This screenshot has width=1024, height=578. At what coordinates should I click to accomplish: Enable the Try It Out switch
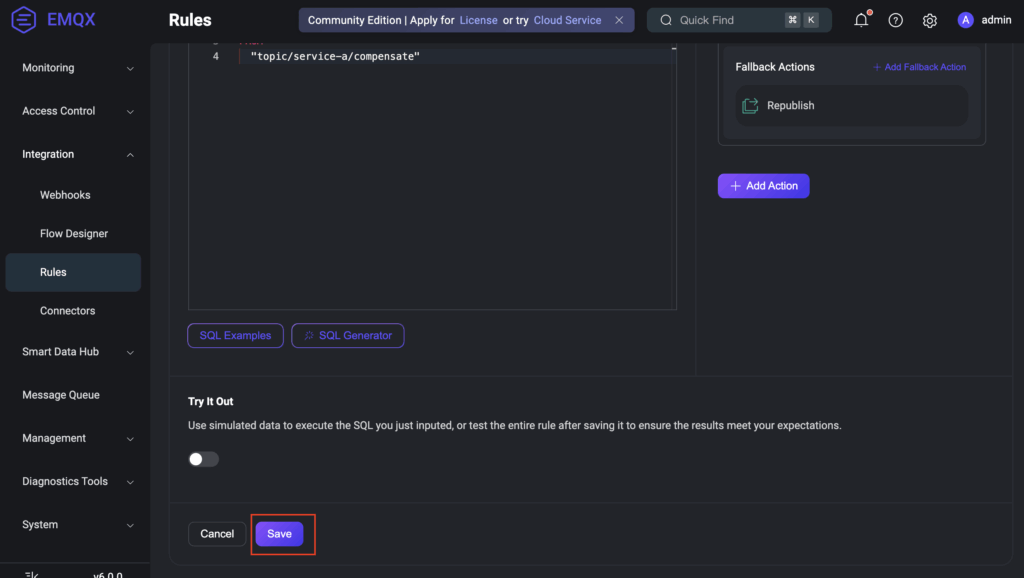click(203, 459)
